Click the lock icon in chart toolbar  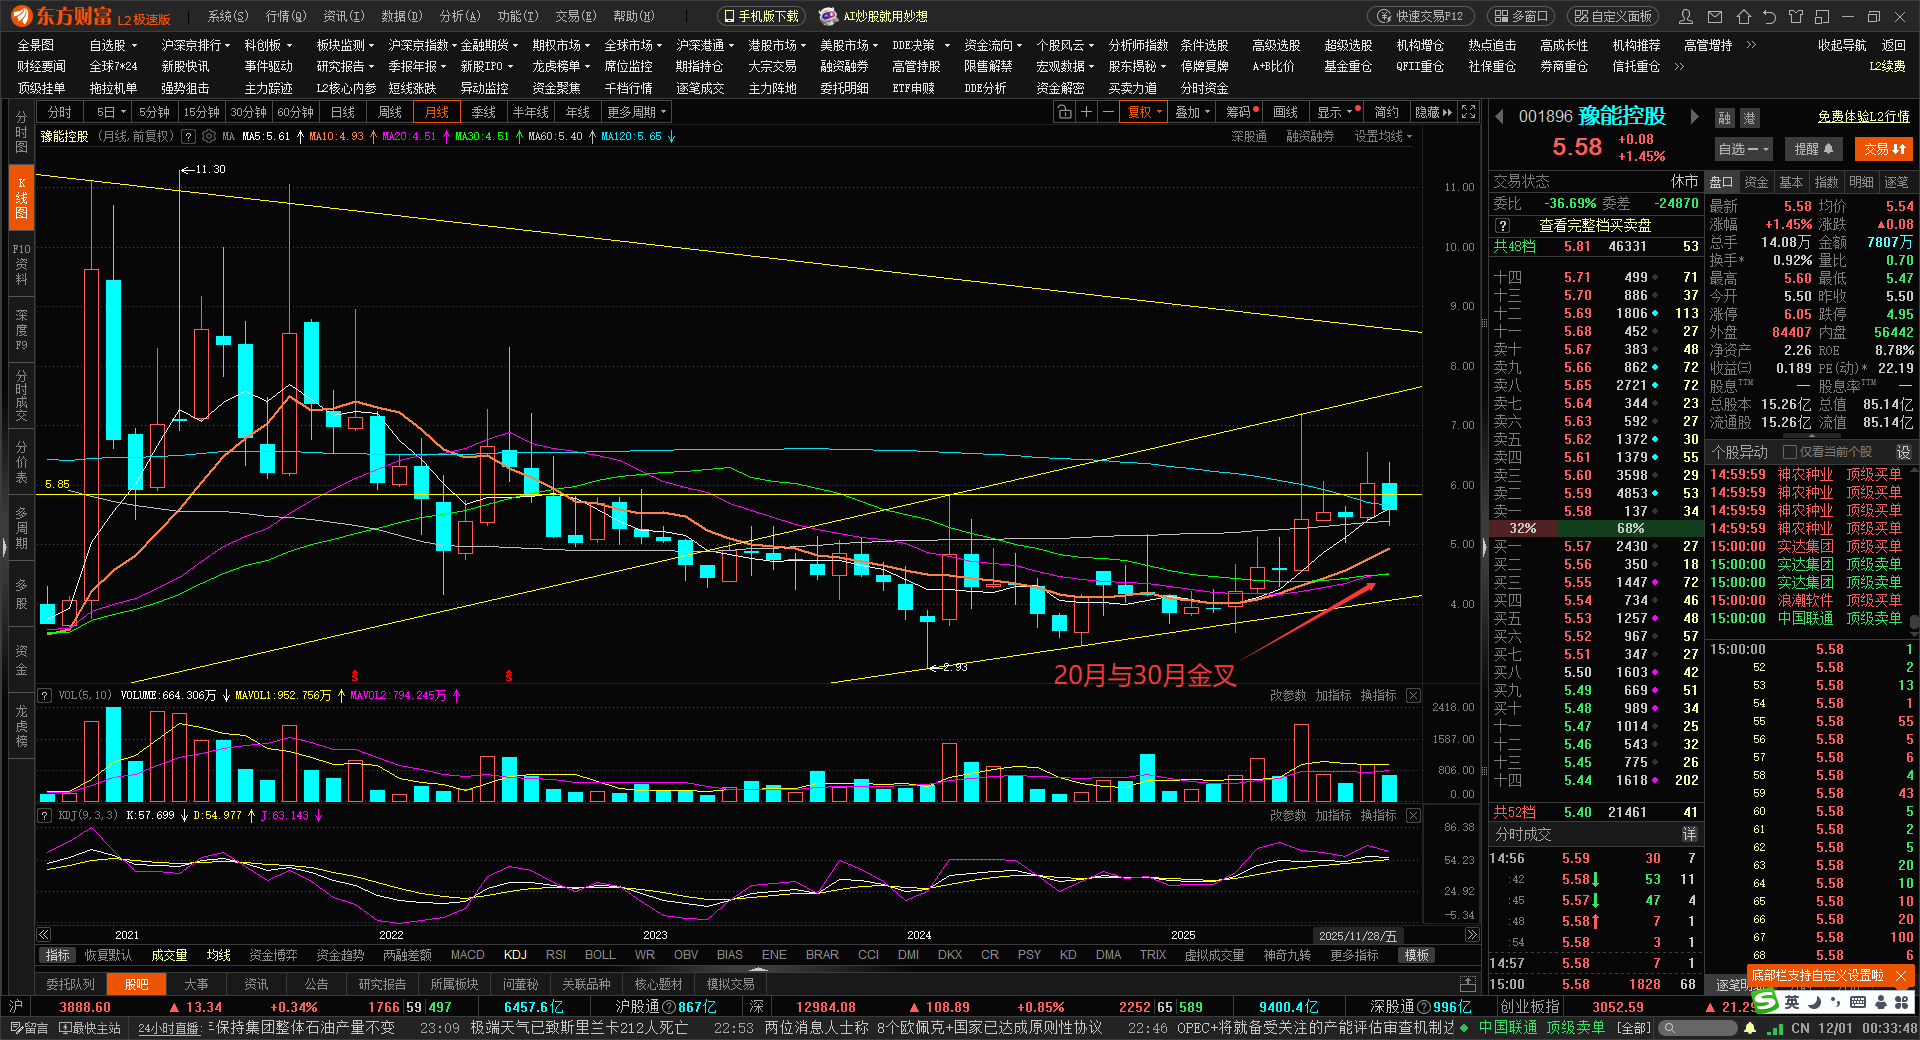point(1065,112)
